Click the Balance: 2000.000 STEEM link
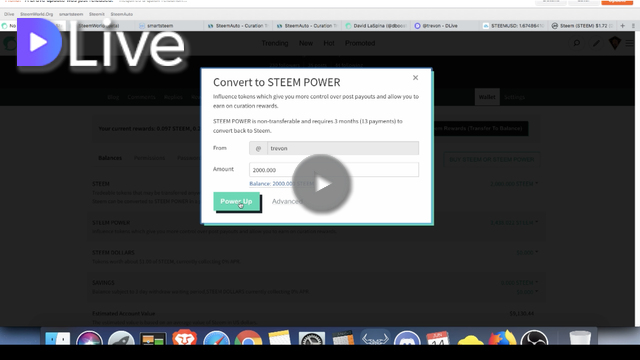The width and height of the screenshot is (640, 360). pyautogui.click(x=282, y=184)
